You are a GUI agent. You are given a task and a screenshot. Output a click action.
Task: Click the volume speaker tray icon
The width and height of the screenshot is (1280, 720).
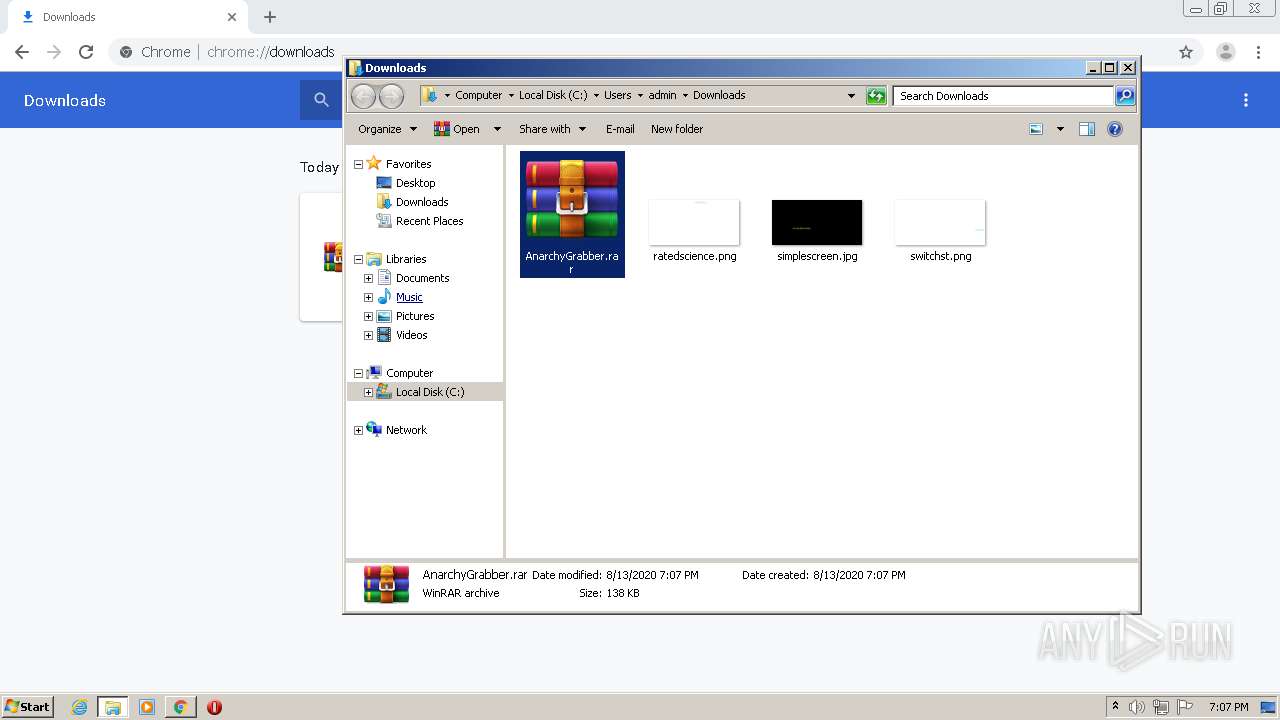(x=1137, y=707)
